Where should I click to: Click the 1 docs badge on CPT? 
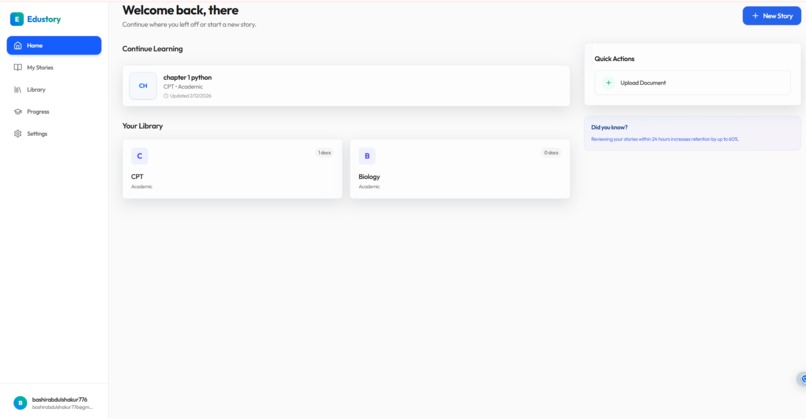pos(324,153)
